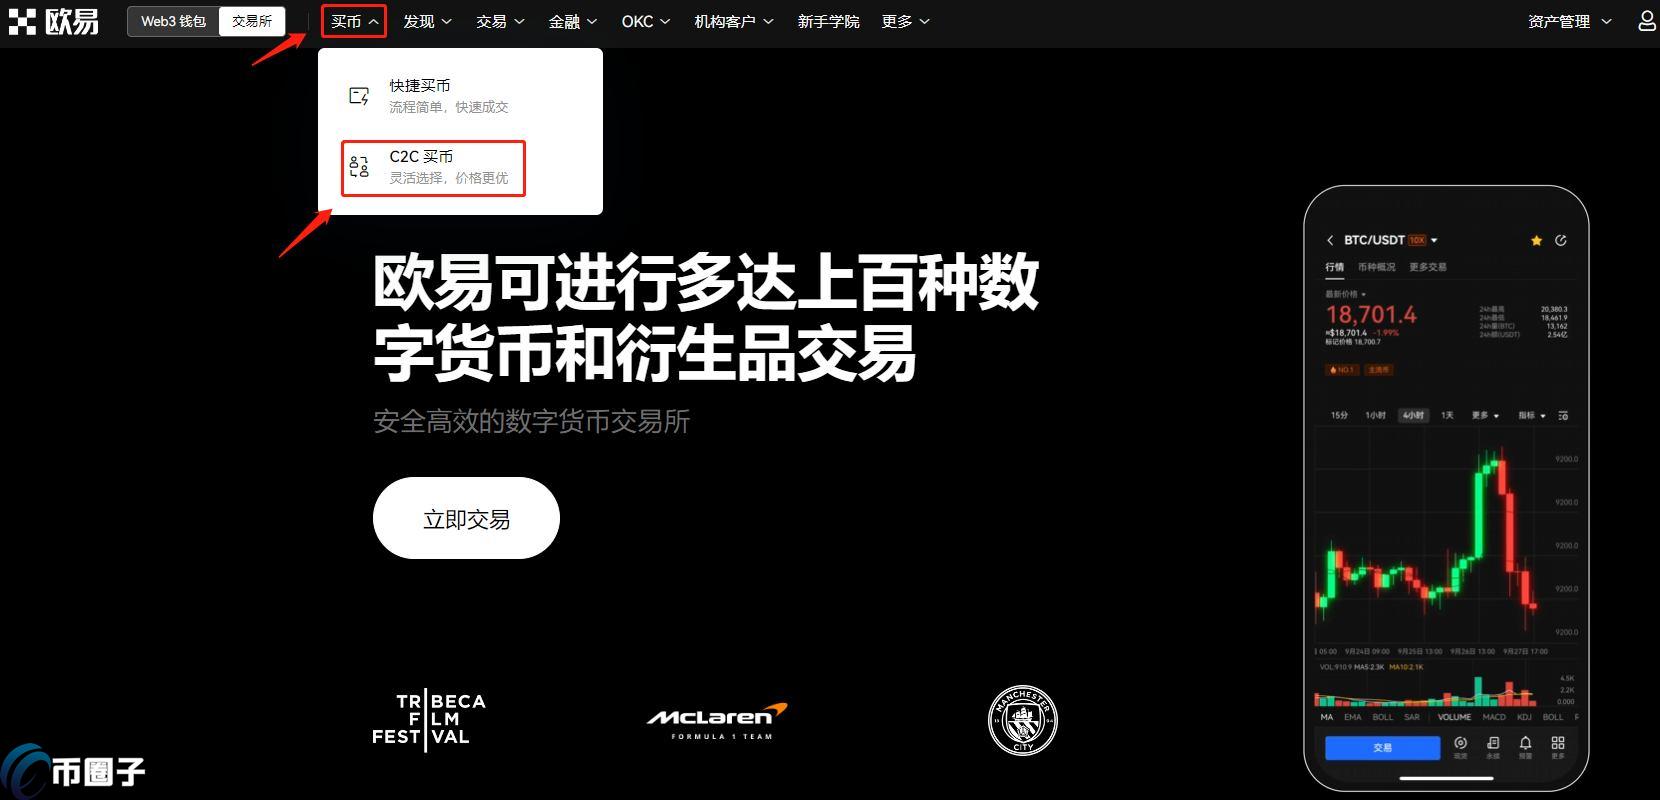Select the MA indicator label
Viewport: 1660px width, 800px height.
point(1327,717)
